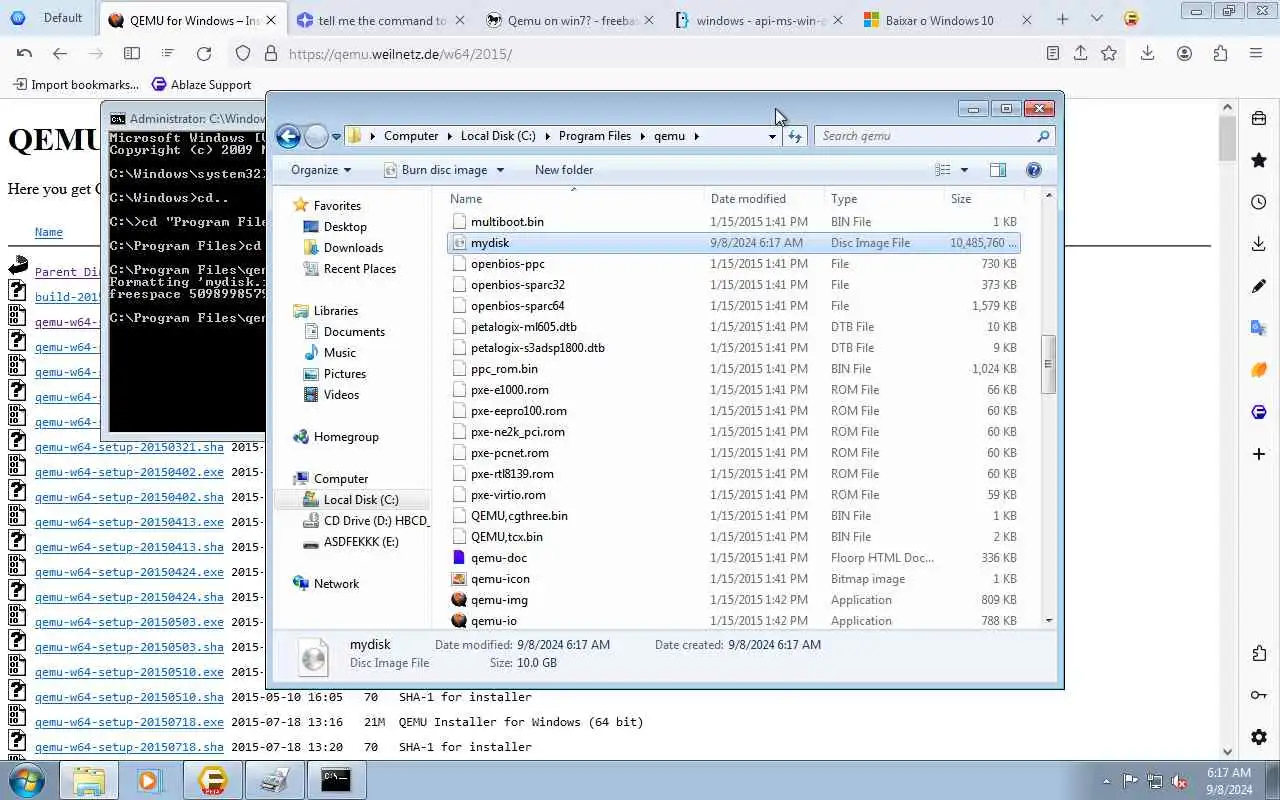
Task: Go back in browser
Action: click(x=60, y=54)
